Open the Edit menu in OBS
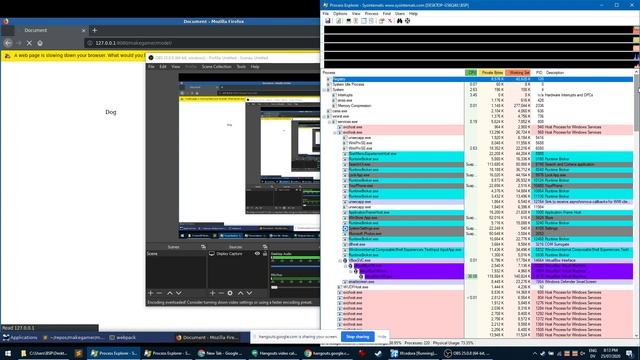The height and width of the screenshot is (360, 640). pos(163,67)
